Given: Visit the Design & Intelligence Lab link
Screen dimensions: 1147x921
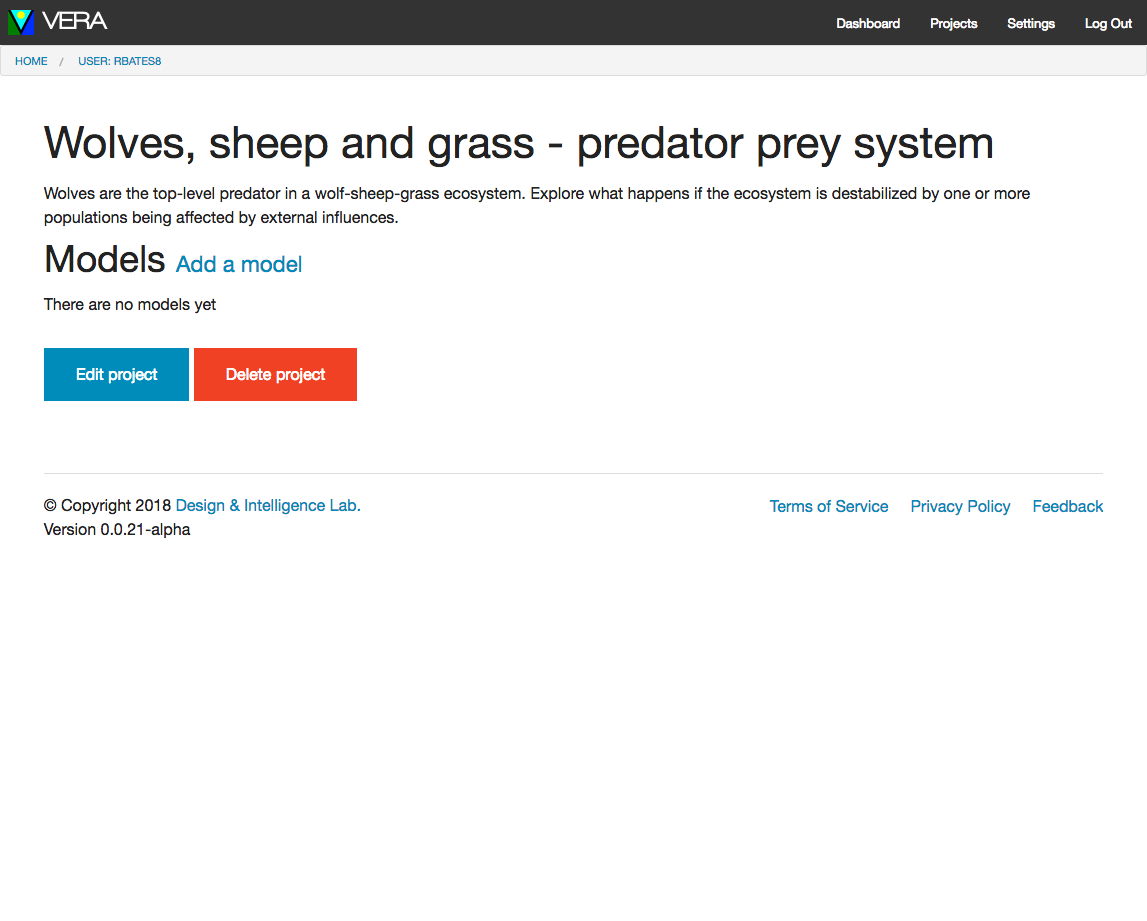Looking at the screenshot, I should (x=268, y=506).
